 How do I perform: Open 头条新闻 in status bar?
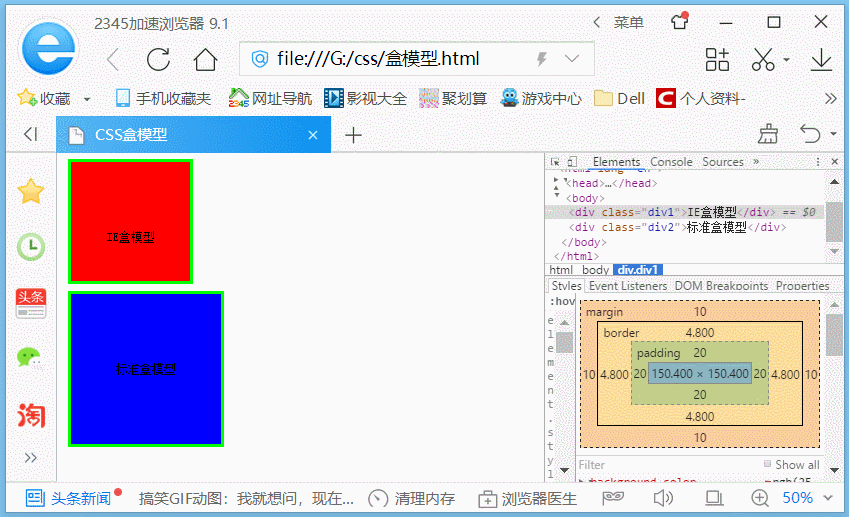74,498
